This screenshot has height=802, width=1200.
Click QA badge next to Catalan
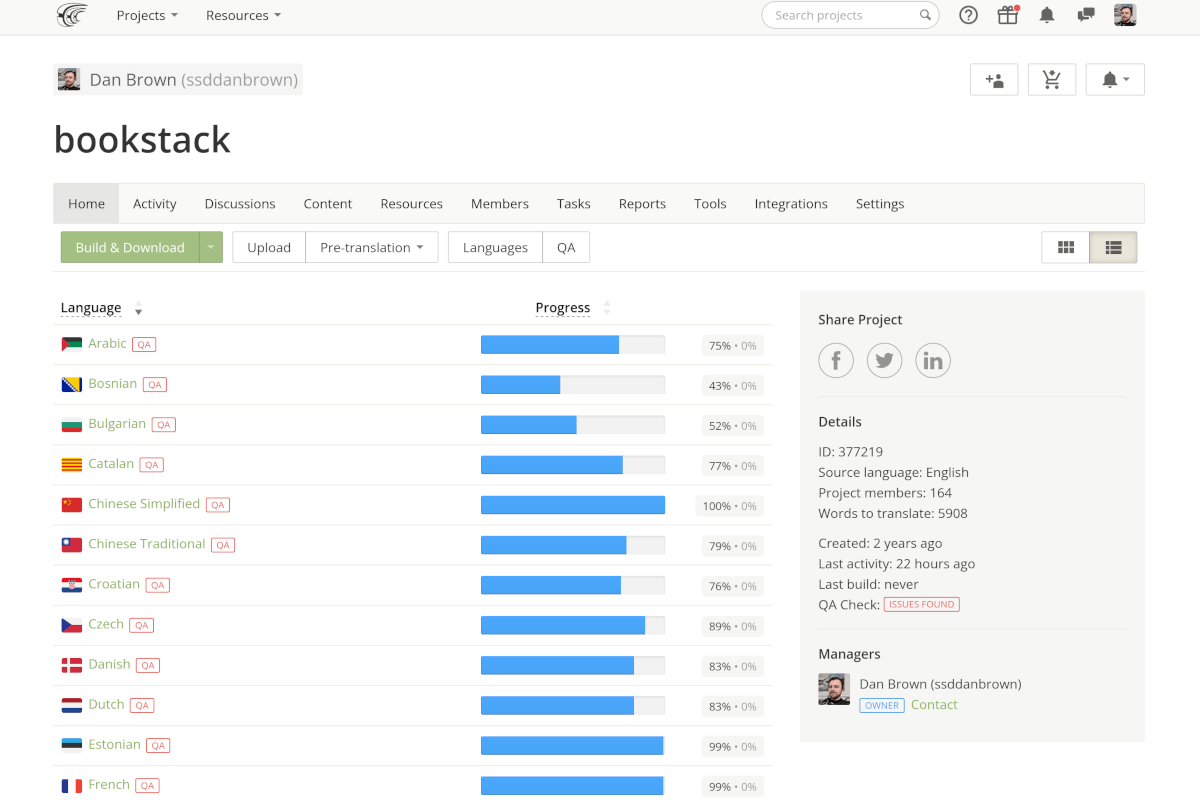tap(151, 464)
